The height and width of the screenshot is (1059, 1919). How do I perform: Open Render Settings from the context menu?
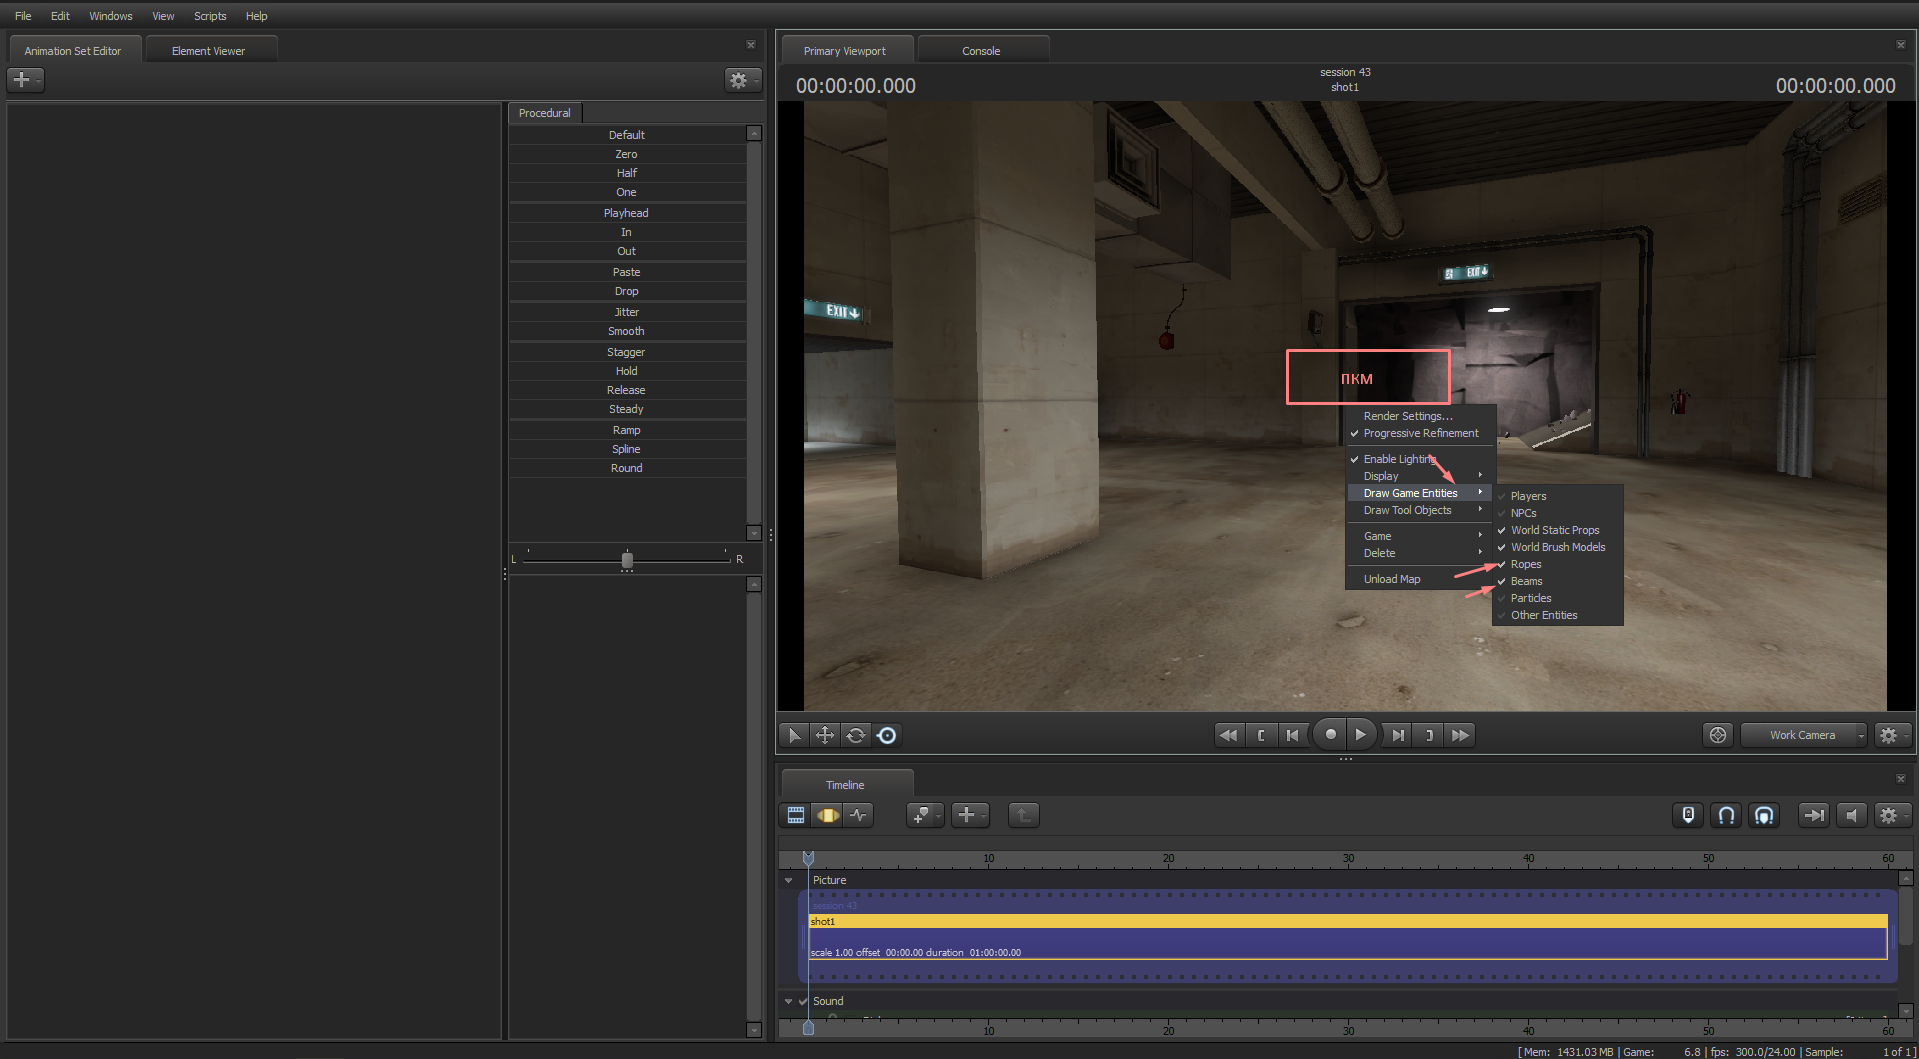(x=1420, y=416)
